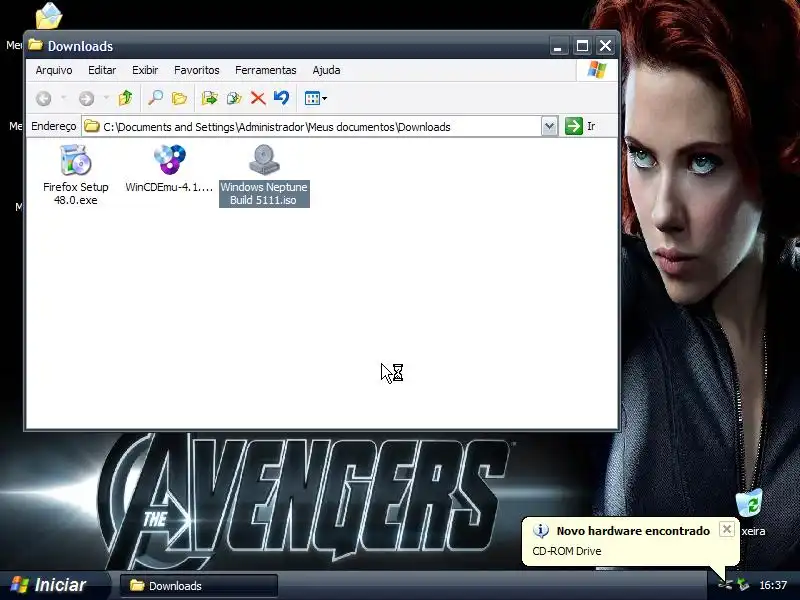Expand the address bar dropdown arrow
Viewport: 800px width, 600px height.
click(x=549, y=126)
